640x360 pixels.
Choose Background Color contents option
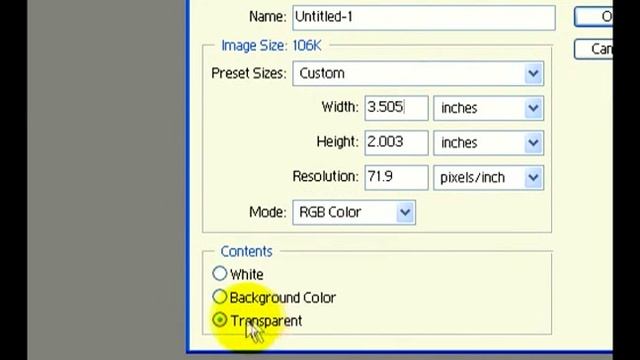220,297
